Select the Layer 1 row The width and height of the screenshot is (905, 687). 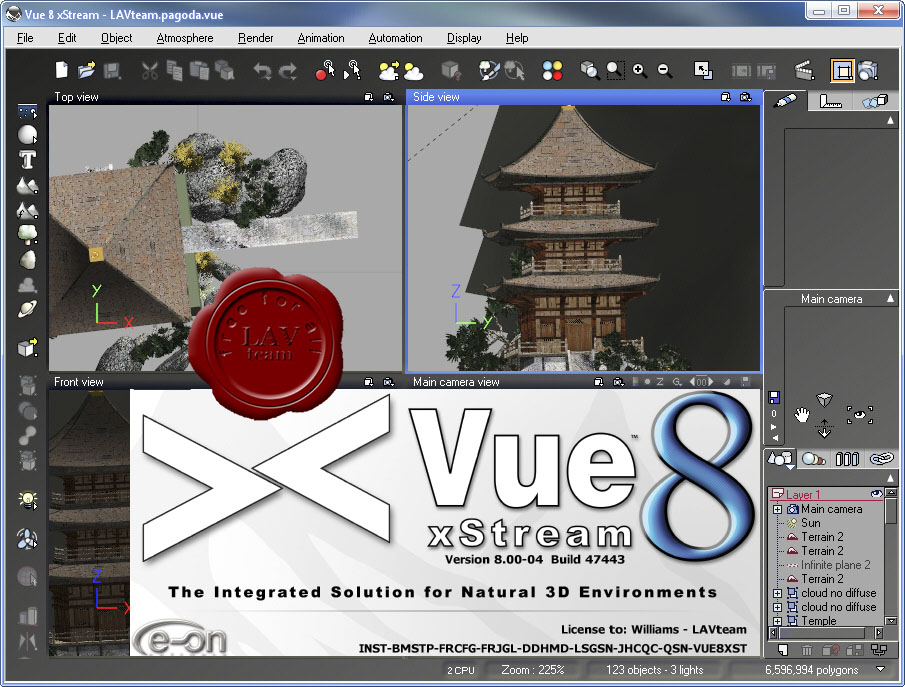[x=826, y=494]
